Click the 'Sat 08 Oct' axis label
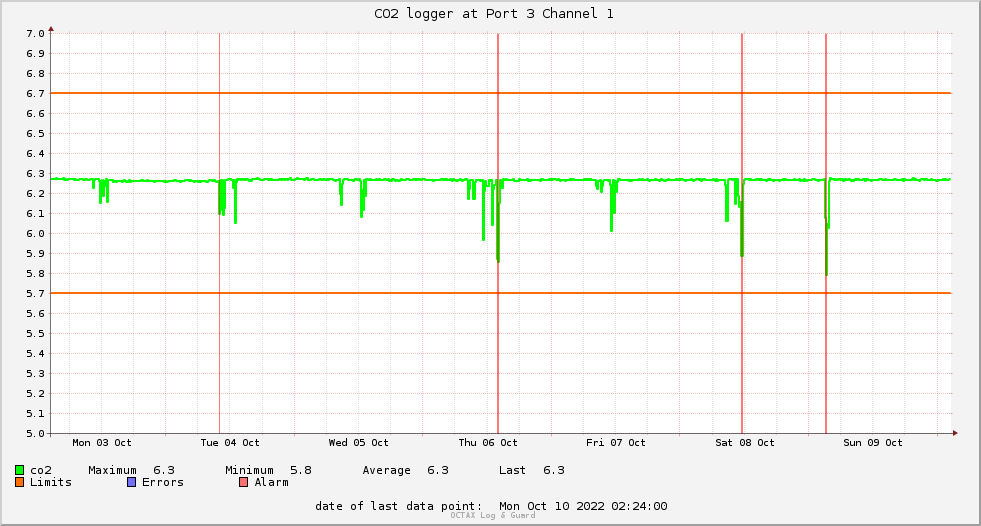 pyautogui.click(x=745, y=443)
